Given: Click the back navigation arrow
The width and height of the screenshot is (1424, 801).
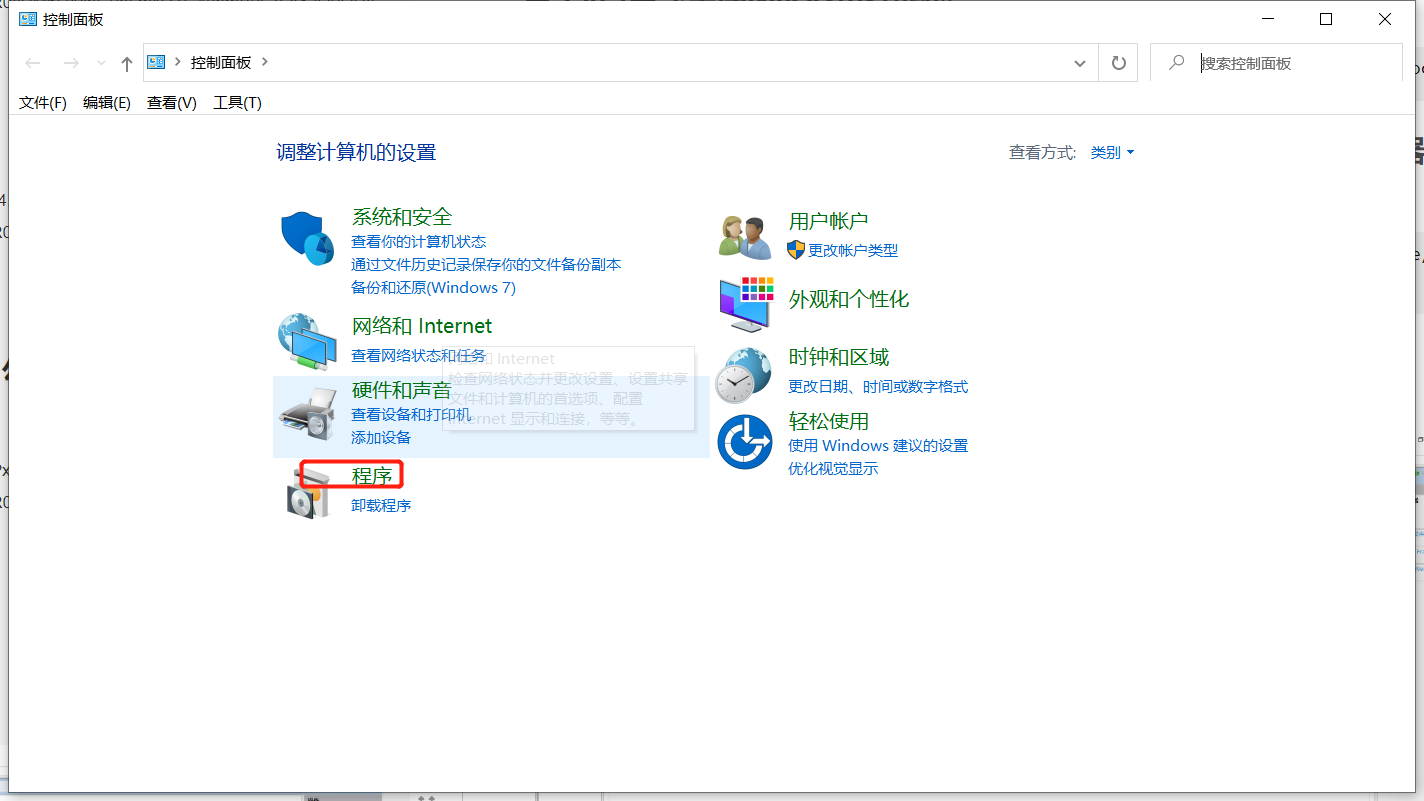Looking at the screenshot, I should [32, 62].
